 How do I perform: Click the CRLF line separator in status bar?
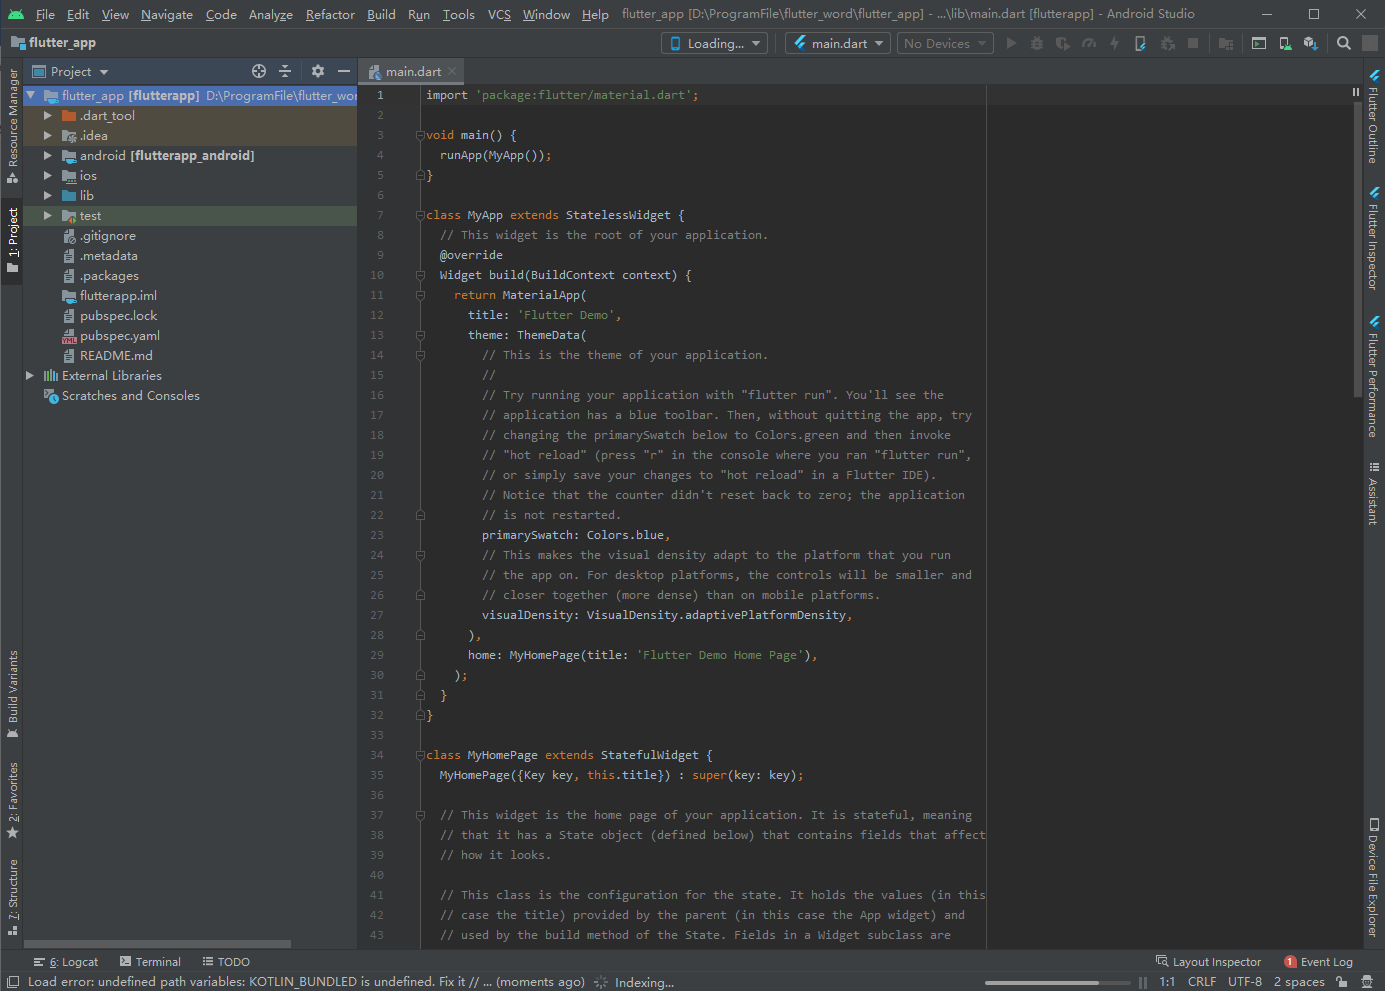click(1201, 982)
